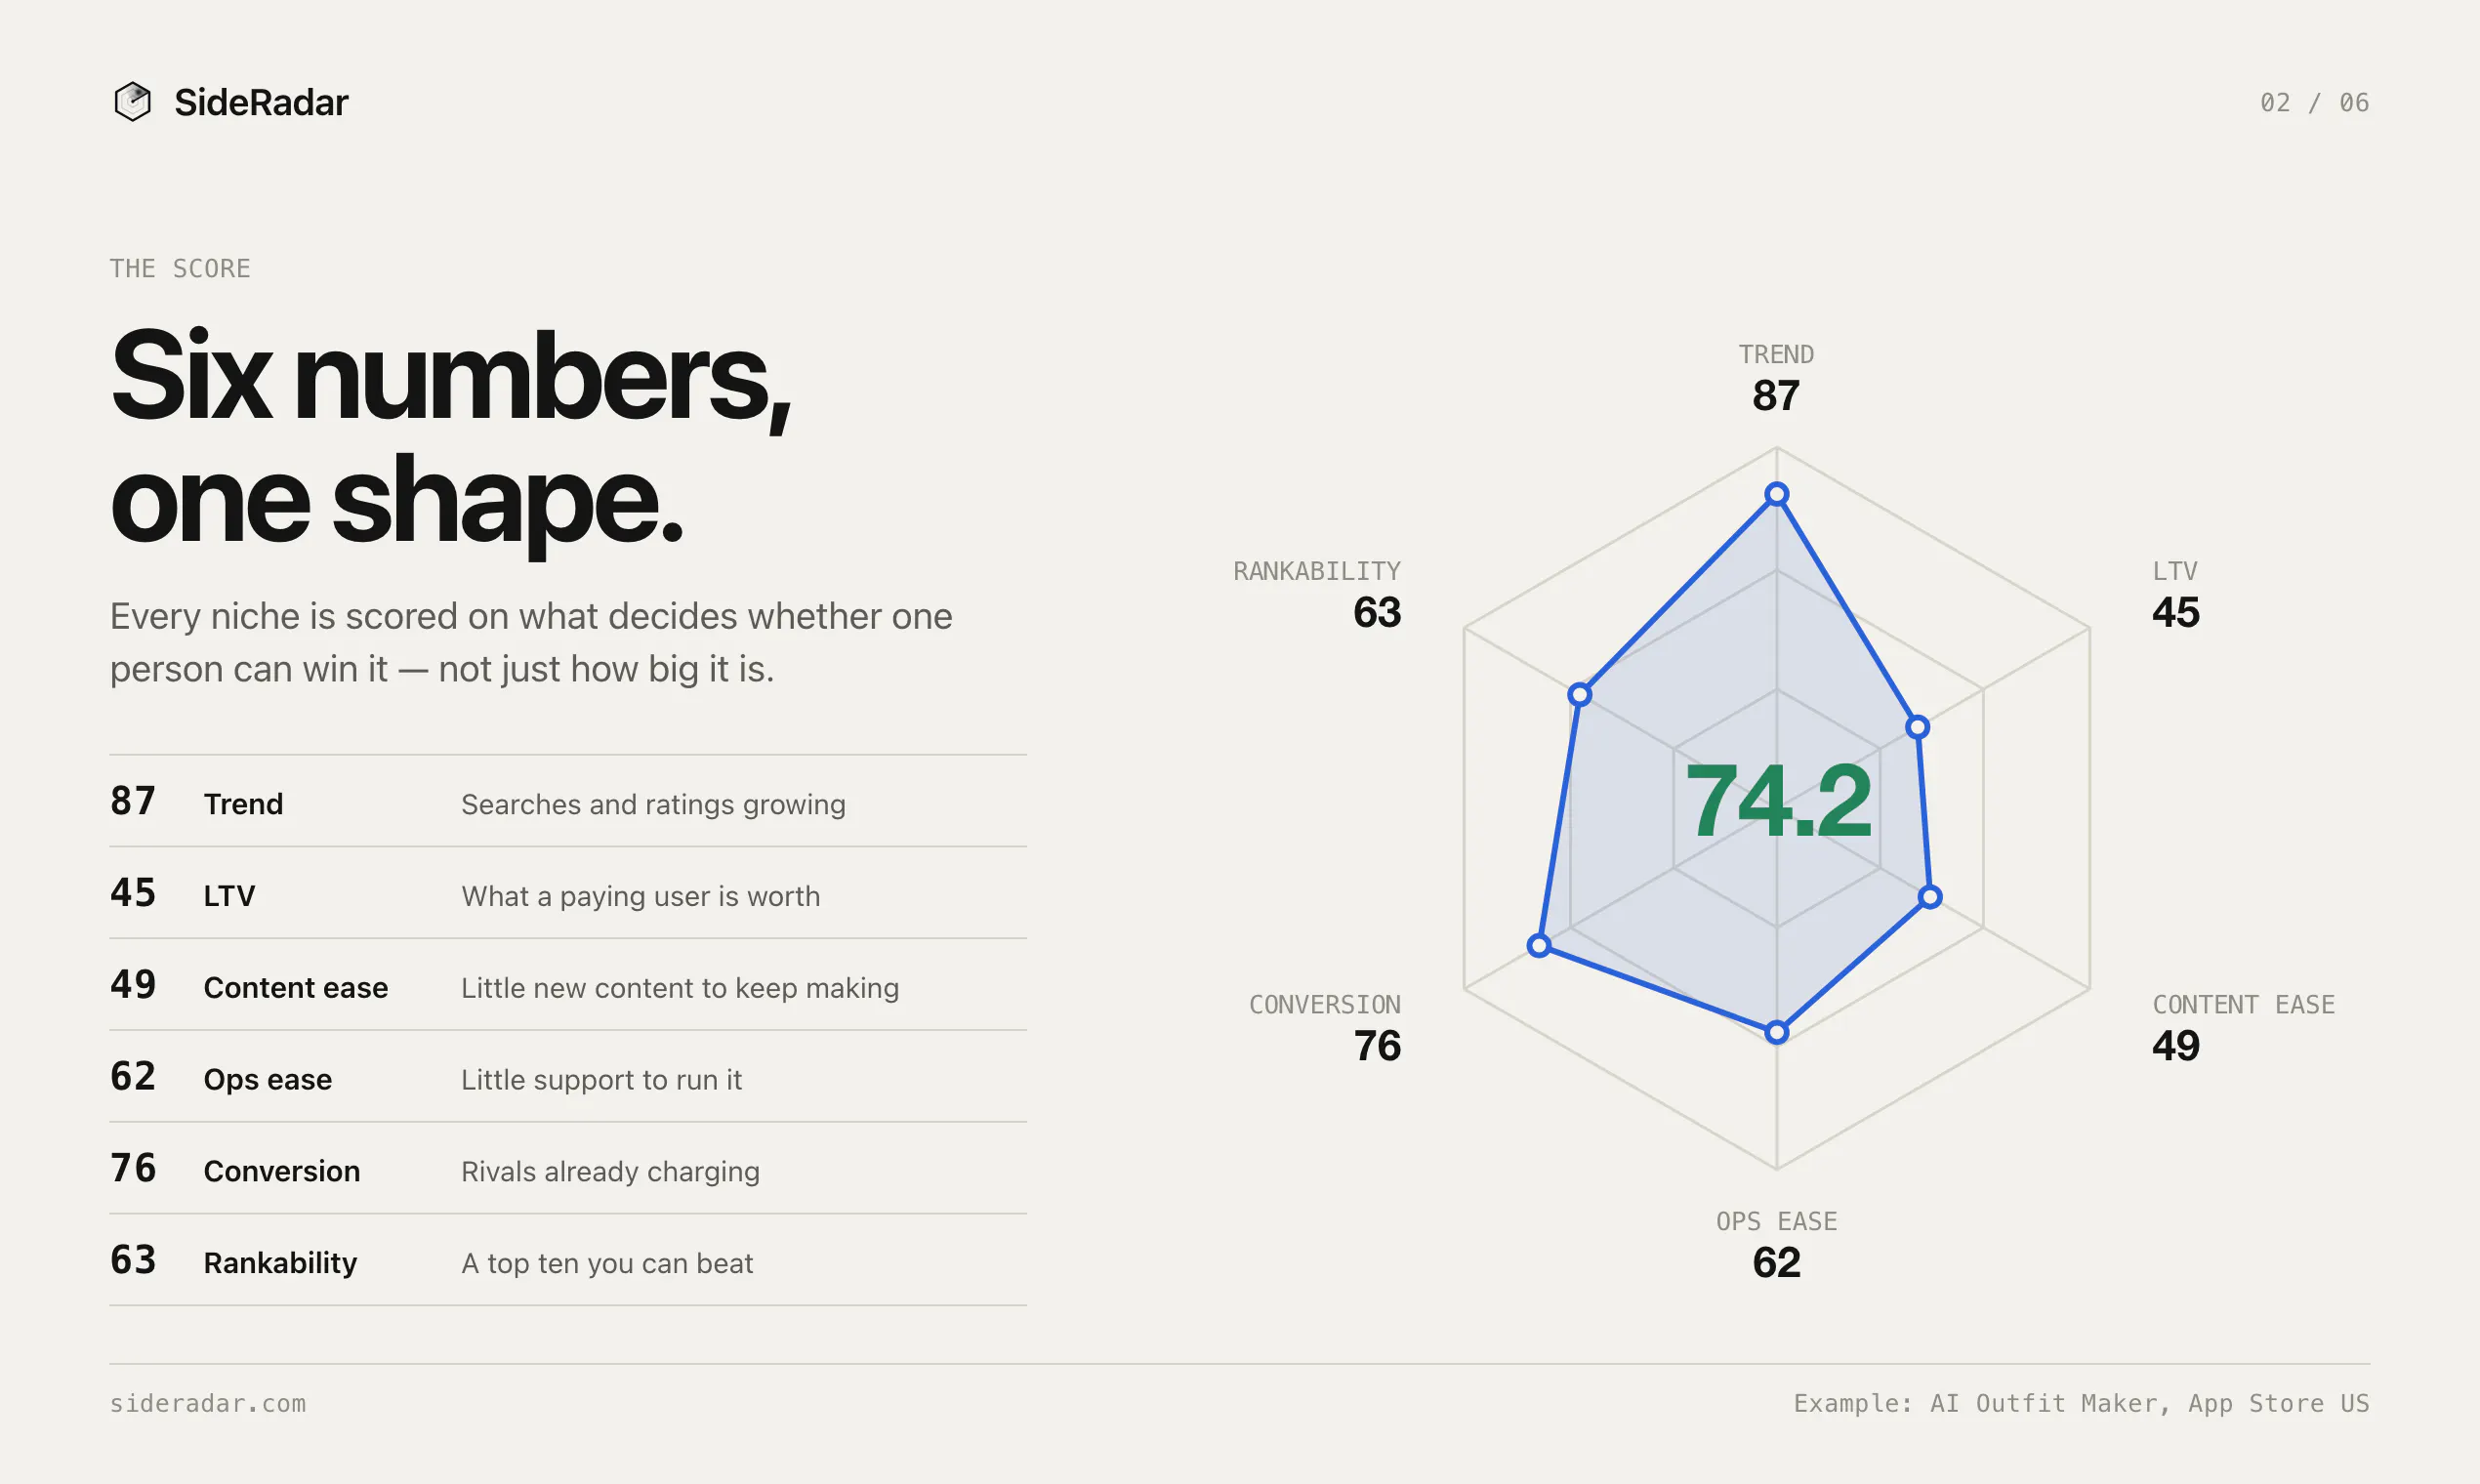Select the Conversion radar data point

pyautogui.click(x=1539, y=945)
